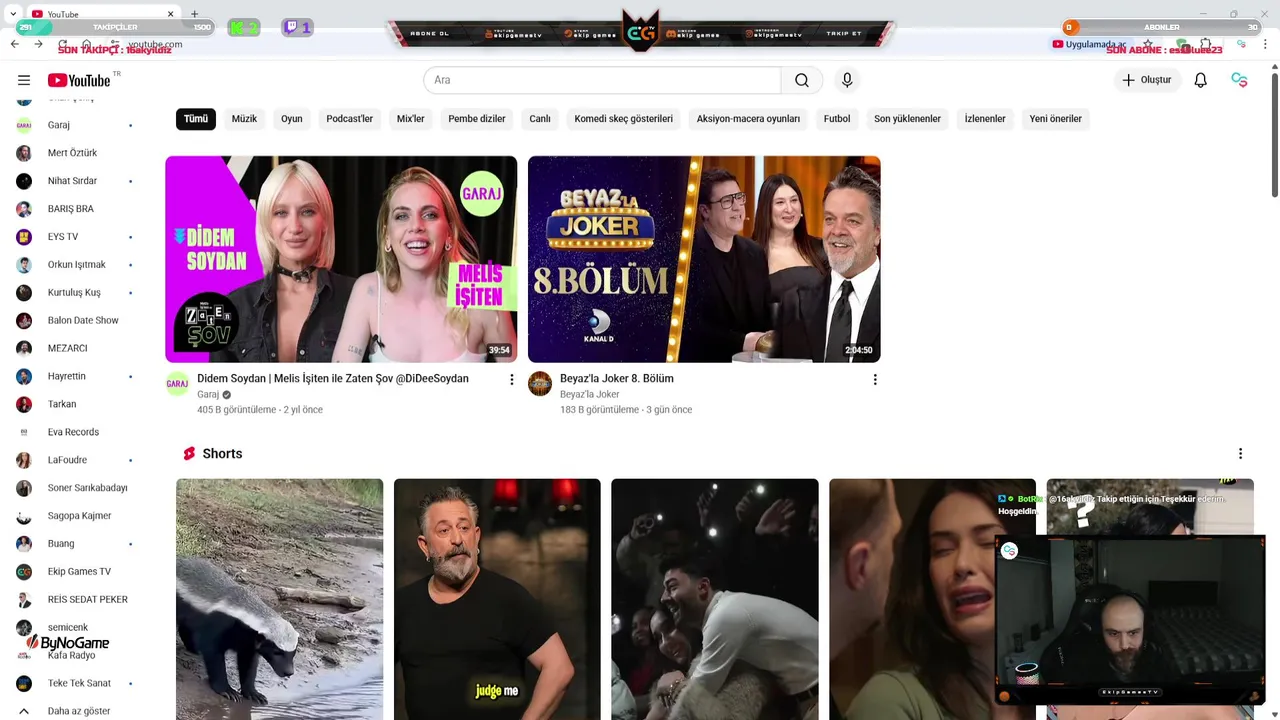Select the Pembe diziler chip

tap(477, 119)
